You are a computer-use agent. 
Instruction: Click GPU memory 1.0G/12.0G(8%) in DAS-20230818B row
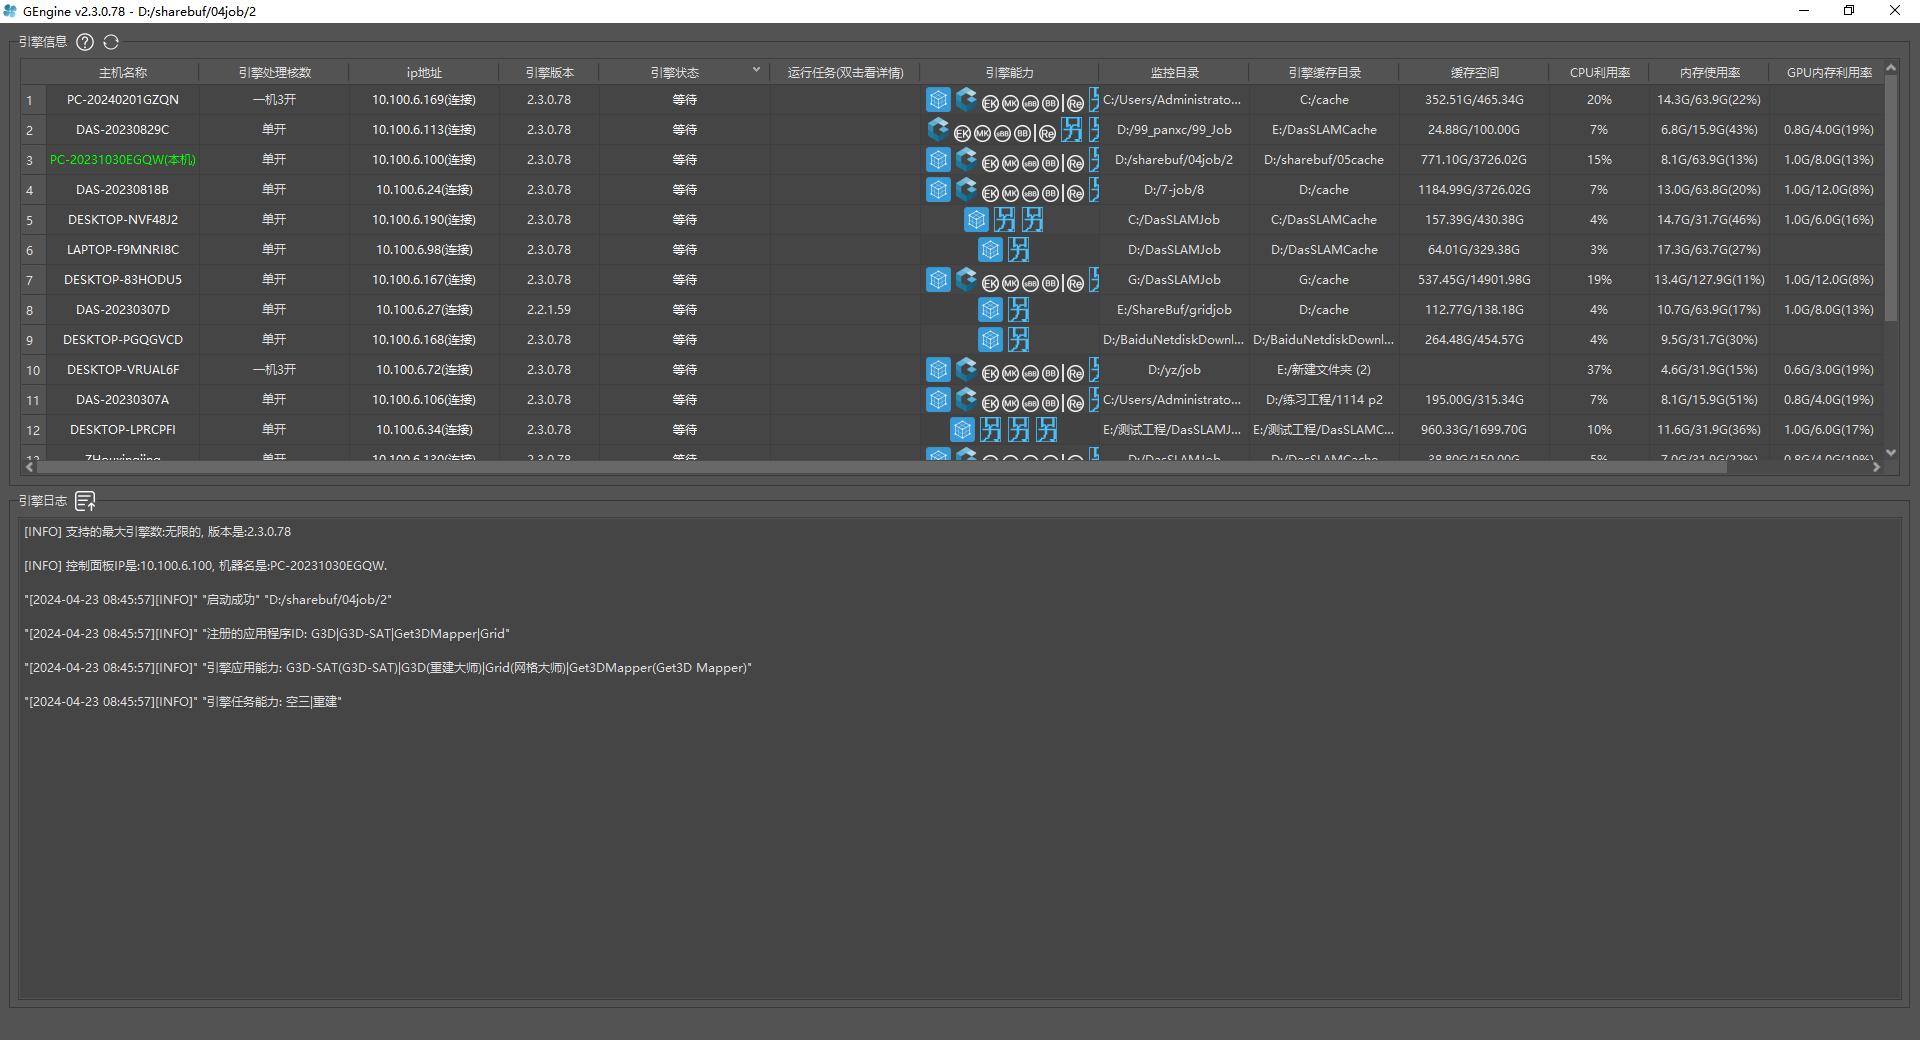point(1828,190)
